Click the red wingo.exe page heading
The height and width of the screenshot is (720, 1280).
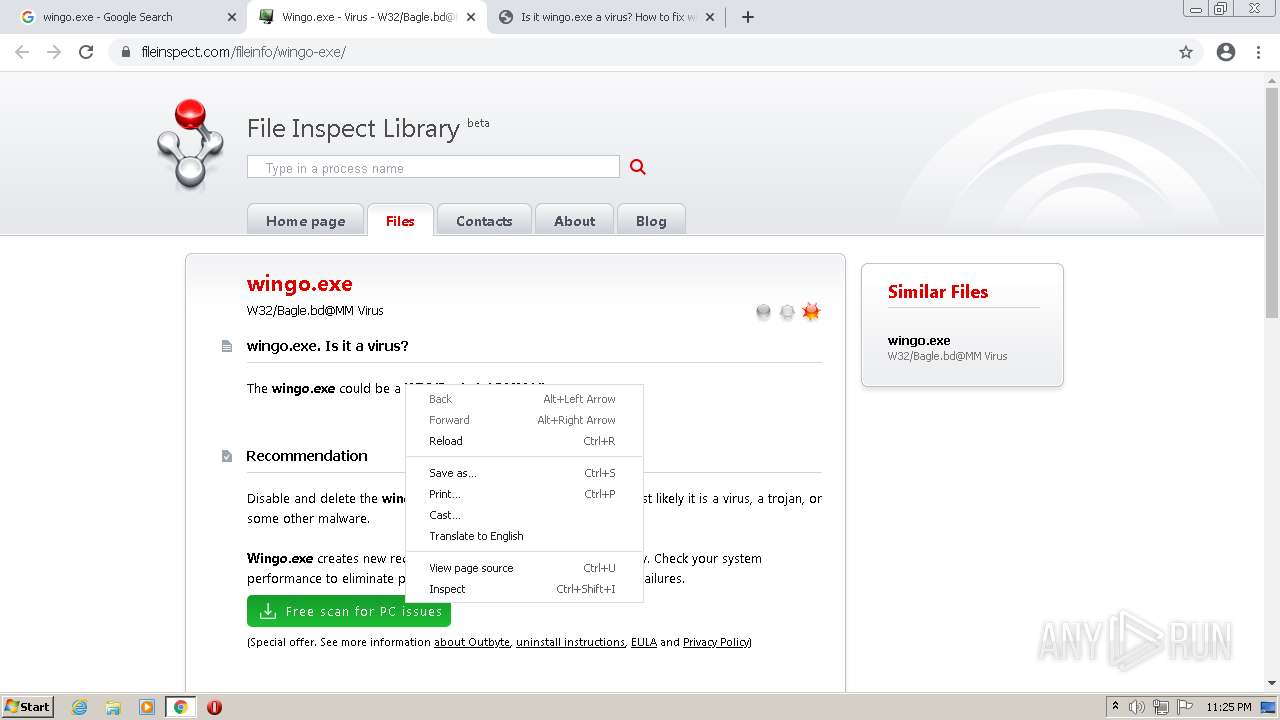(300, 284)
